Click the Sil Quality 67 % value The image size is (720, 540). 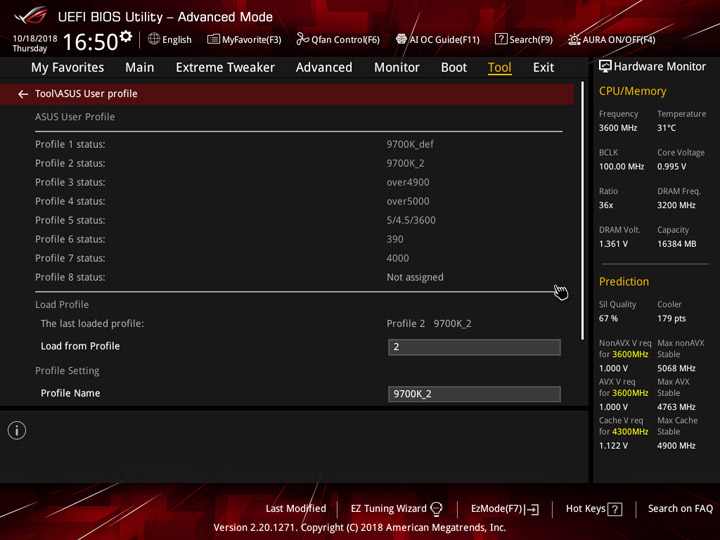tap(608, 319)
